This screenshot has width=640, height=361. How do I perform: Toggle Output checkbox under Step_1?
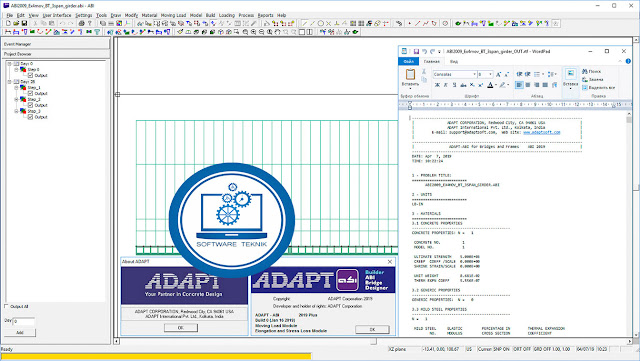30,94
